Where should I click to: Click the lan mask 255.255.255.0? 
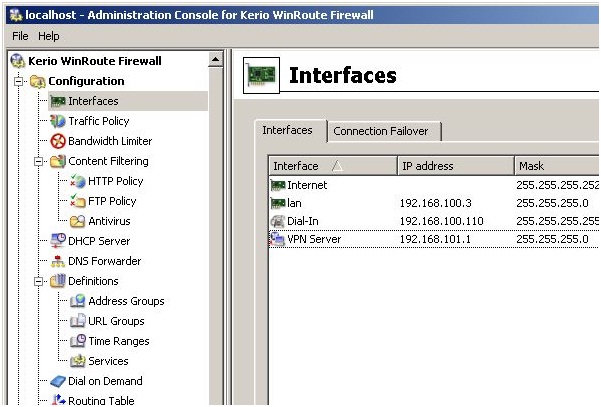click(x=552, y=203)
